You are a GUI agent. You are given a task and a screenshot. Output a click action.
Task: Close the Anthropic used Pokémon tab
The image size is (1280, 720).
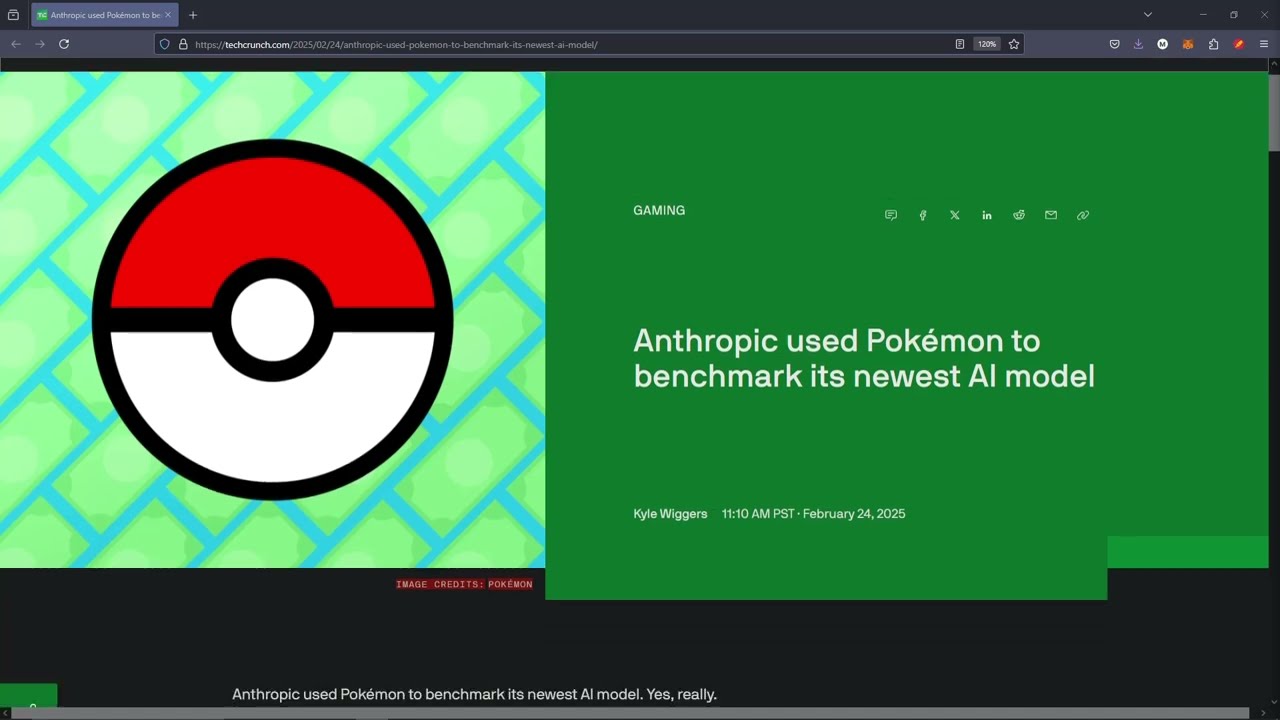[168, 15]
